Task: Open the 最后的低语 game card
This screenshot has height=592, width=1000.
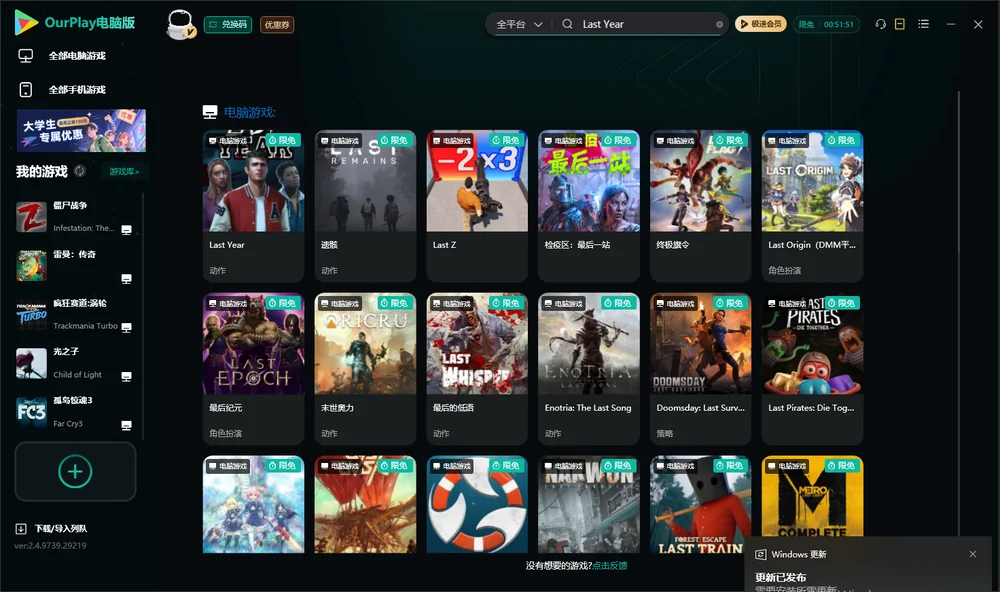Action: 477,368
